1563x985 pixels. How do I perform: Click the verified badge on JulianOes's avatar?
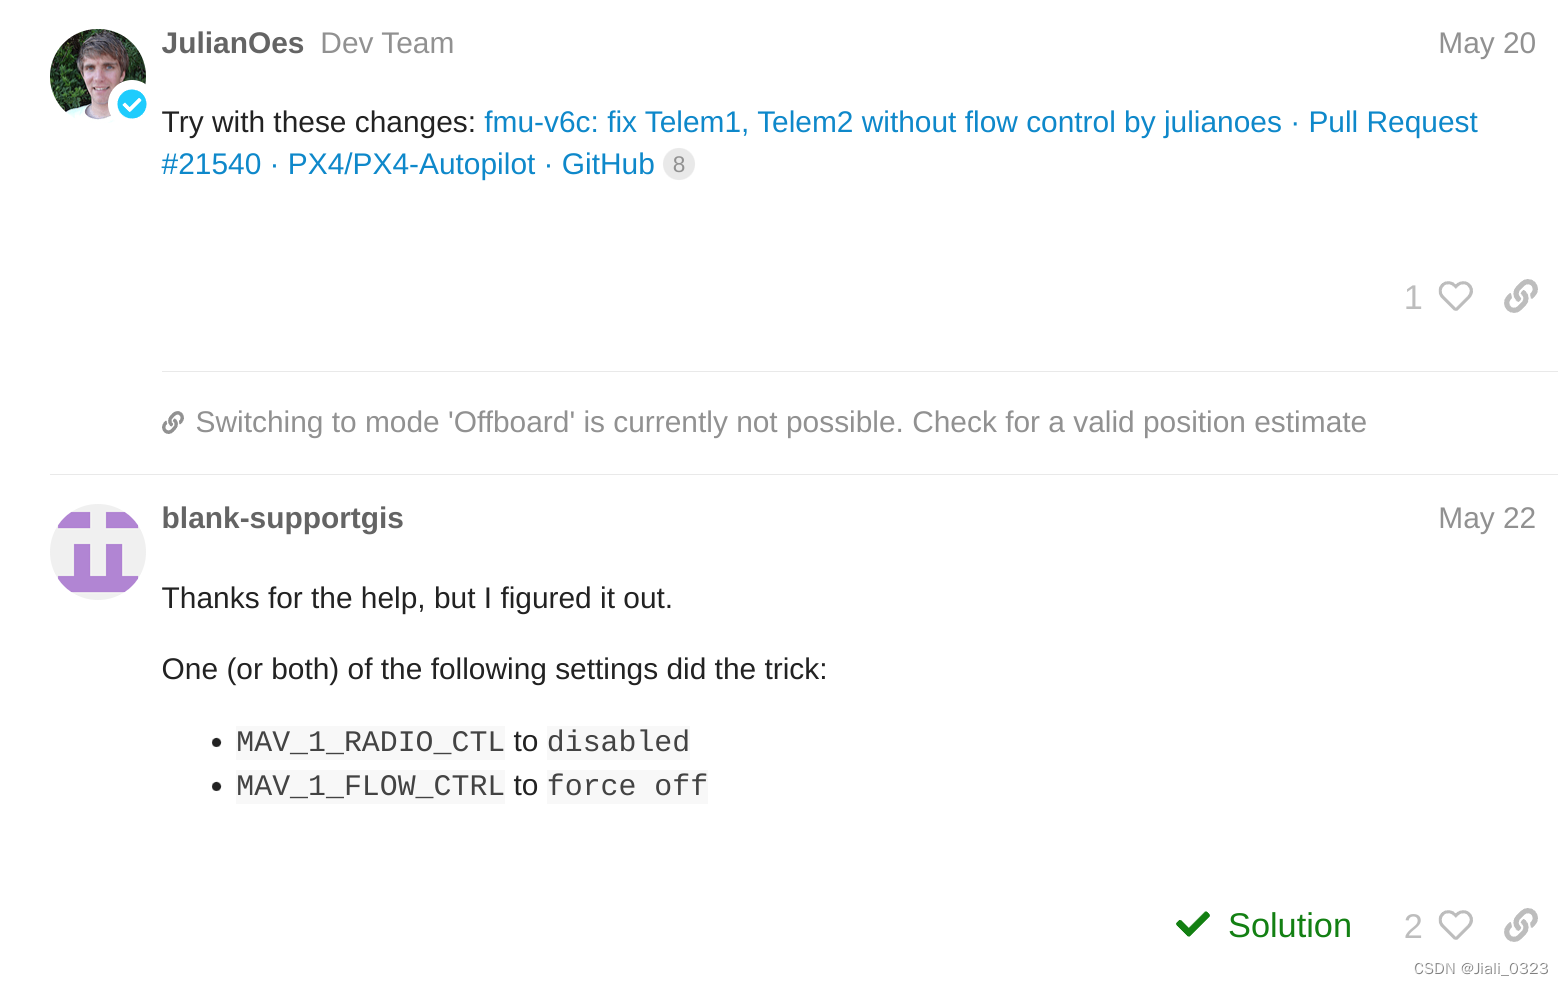coord(131,103)
